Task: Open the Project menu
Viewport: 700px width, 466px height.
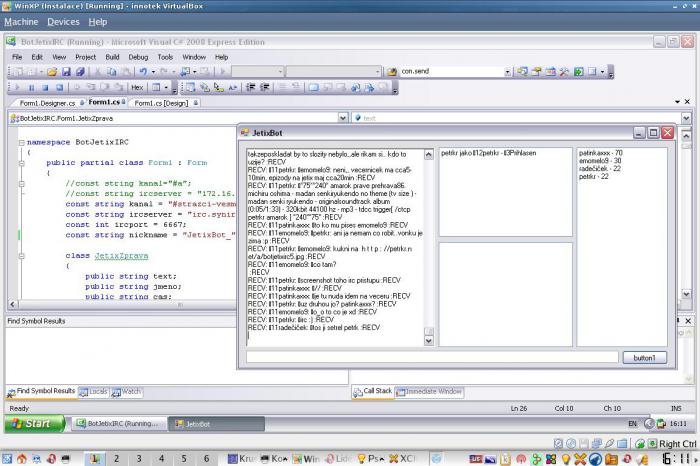Action: pos(85,57)
